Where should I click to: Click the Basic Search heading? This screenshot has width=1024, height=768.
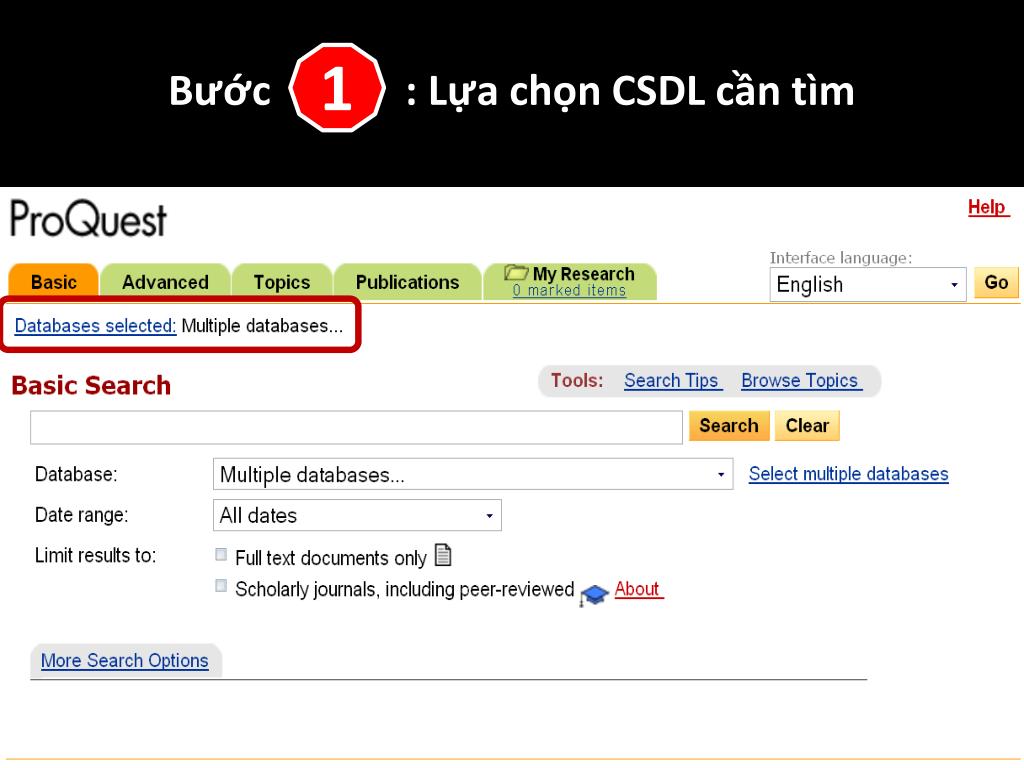[x=91, y=385]
